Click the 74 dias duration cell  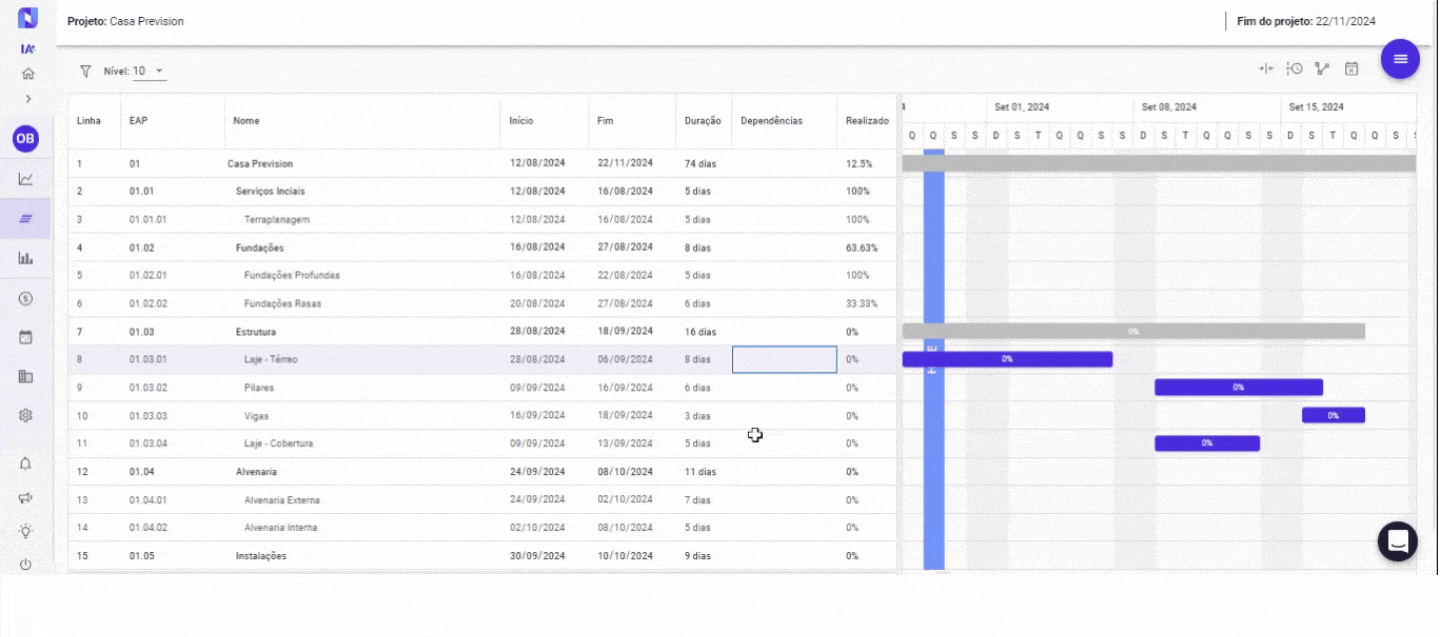pyautogui.click(x=700, y=163)
